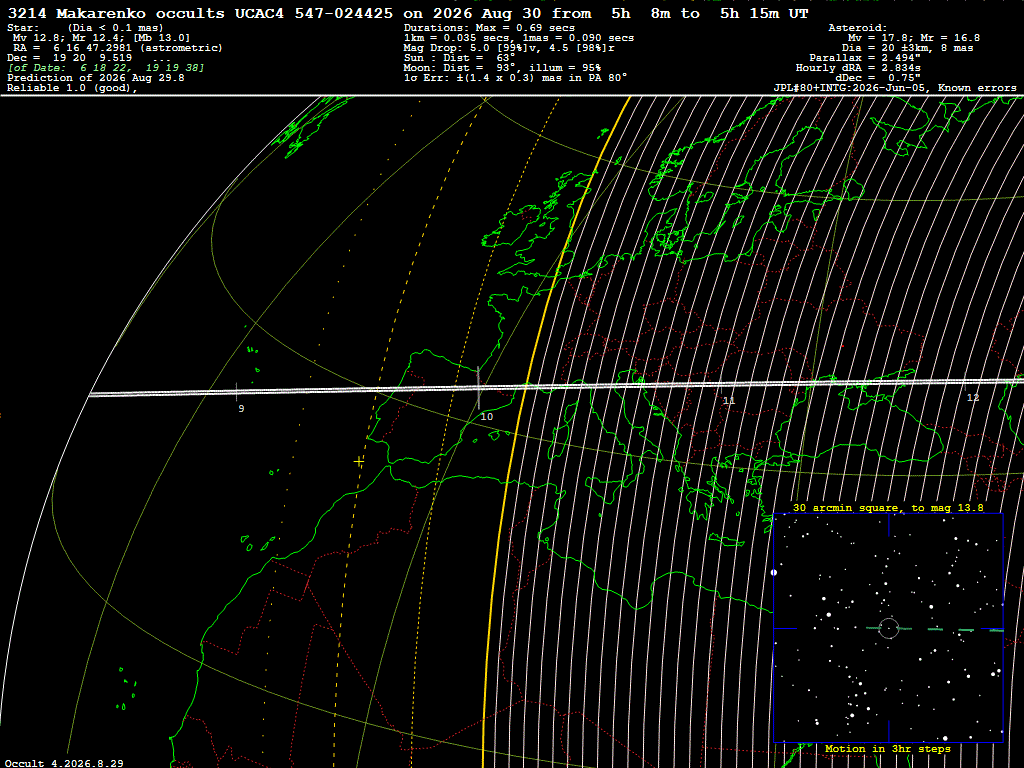Click the yellow crosshair marker off Portugal
Image resolution: width=1024 pixels, height=768 pixels.
click(359, 462)
